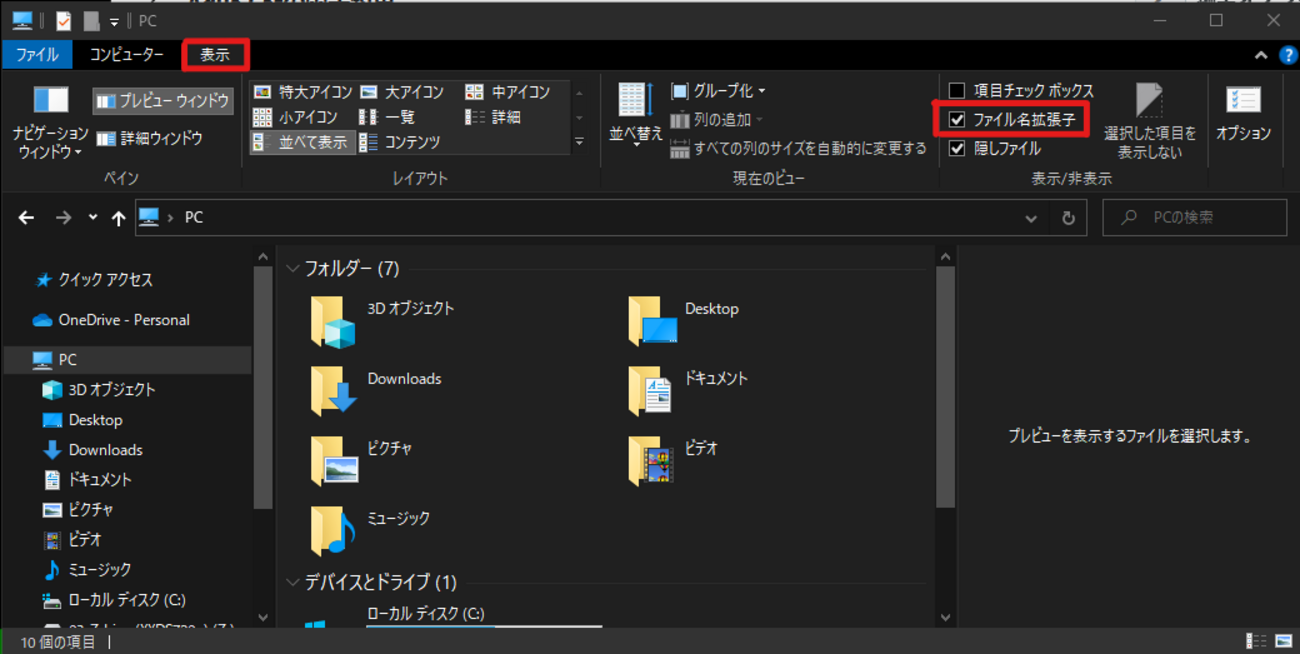Open the address bar history dropdown
Screen dimensions: 1300x654
tap(1031, 218)
